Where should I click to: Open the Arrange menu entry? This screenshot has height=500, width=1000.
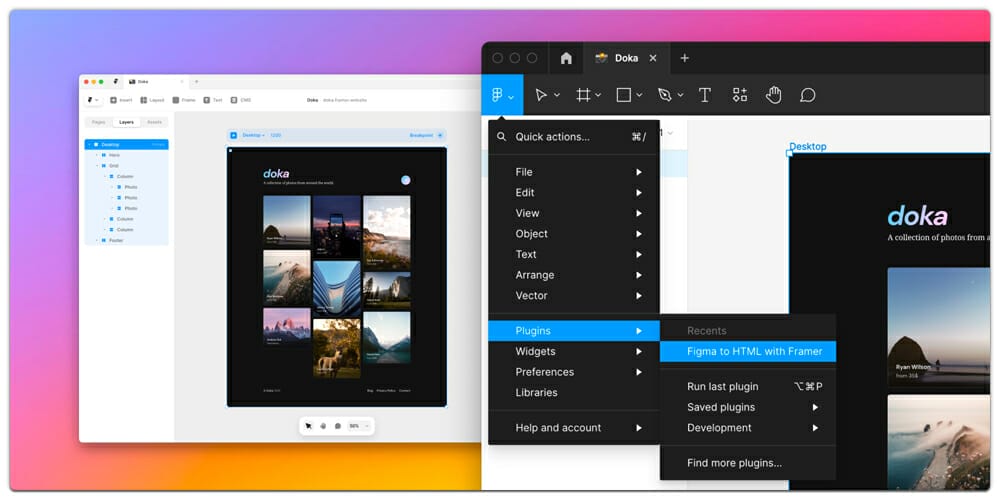click(574, 275)
